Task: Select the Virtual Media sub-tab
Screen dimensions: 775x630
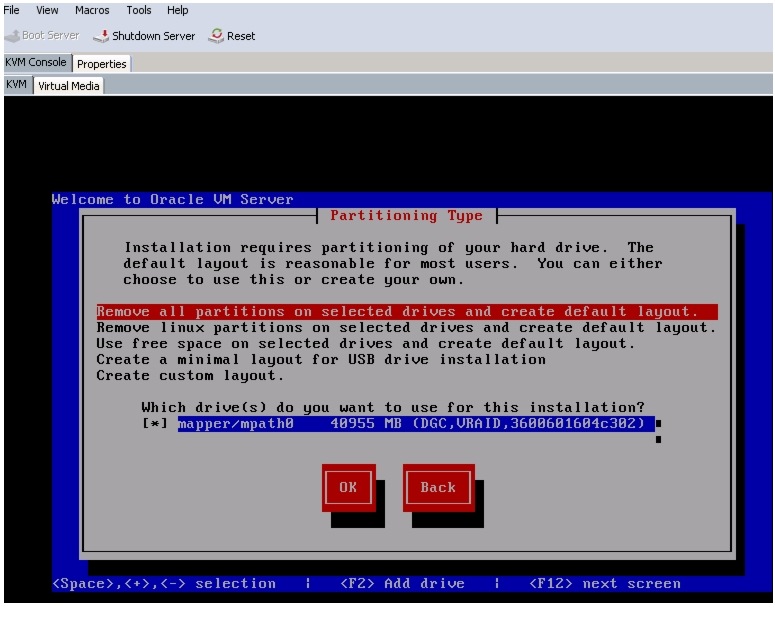Action: pos(69,85)
